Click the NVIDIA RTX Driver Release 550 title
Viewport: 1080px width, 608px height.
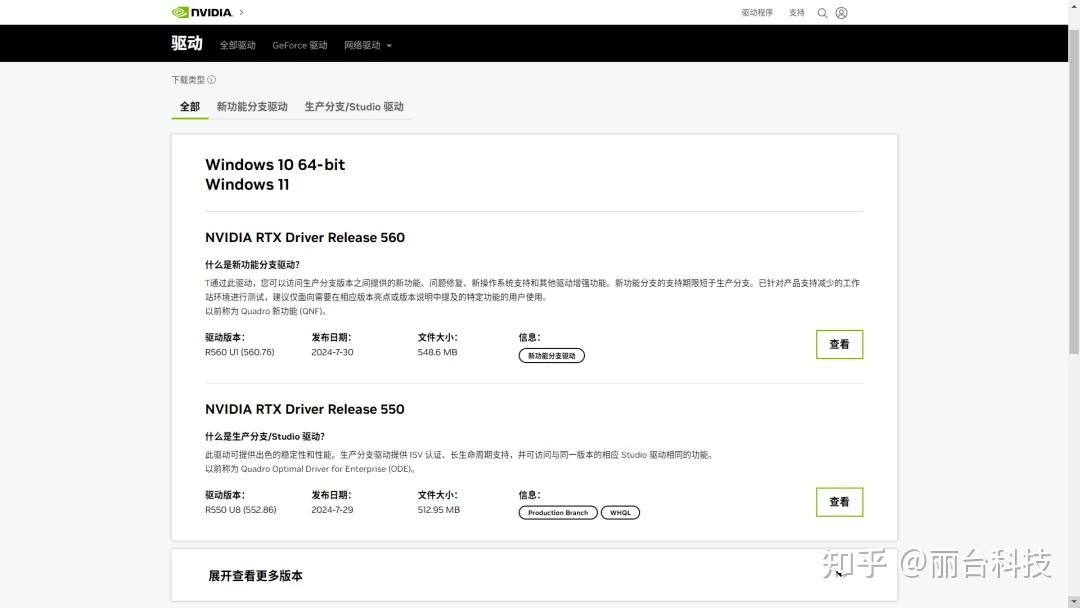tap(304, 409)
